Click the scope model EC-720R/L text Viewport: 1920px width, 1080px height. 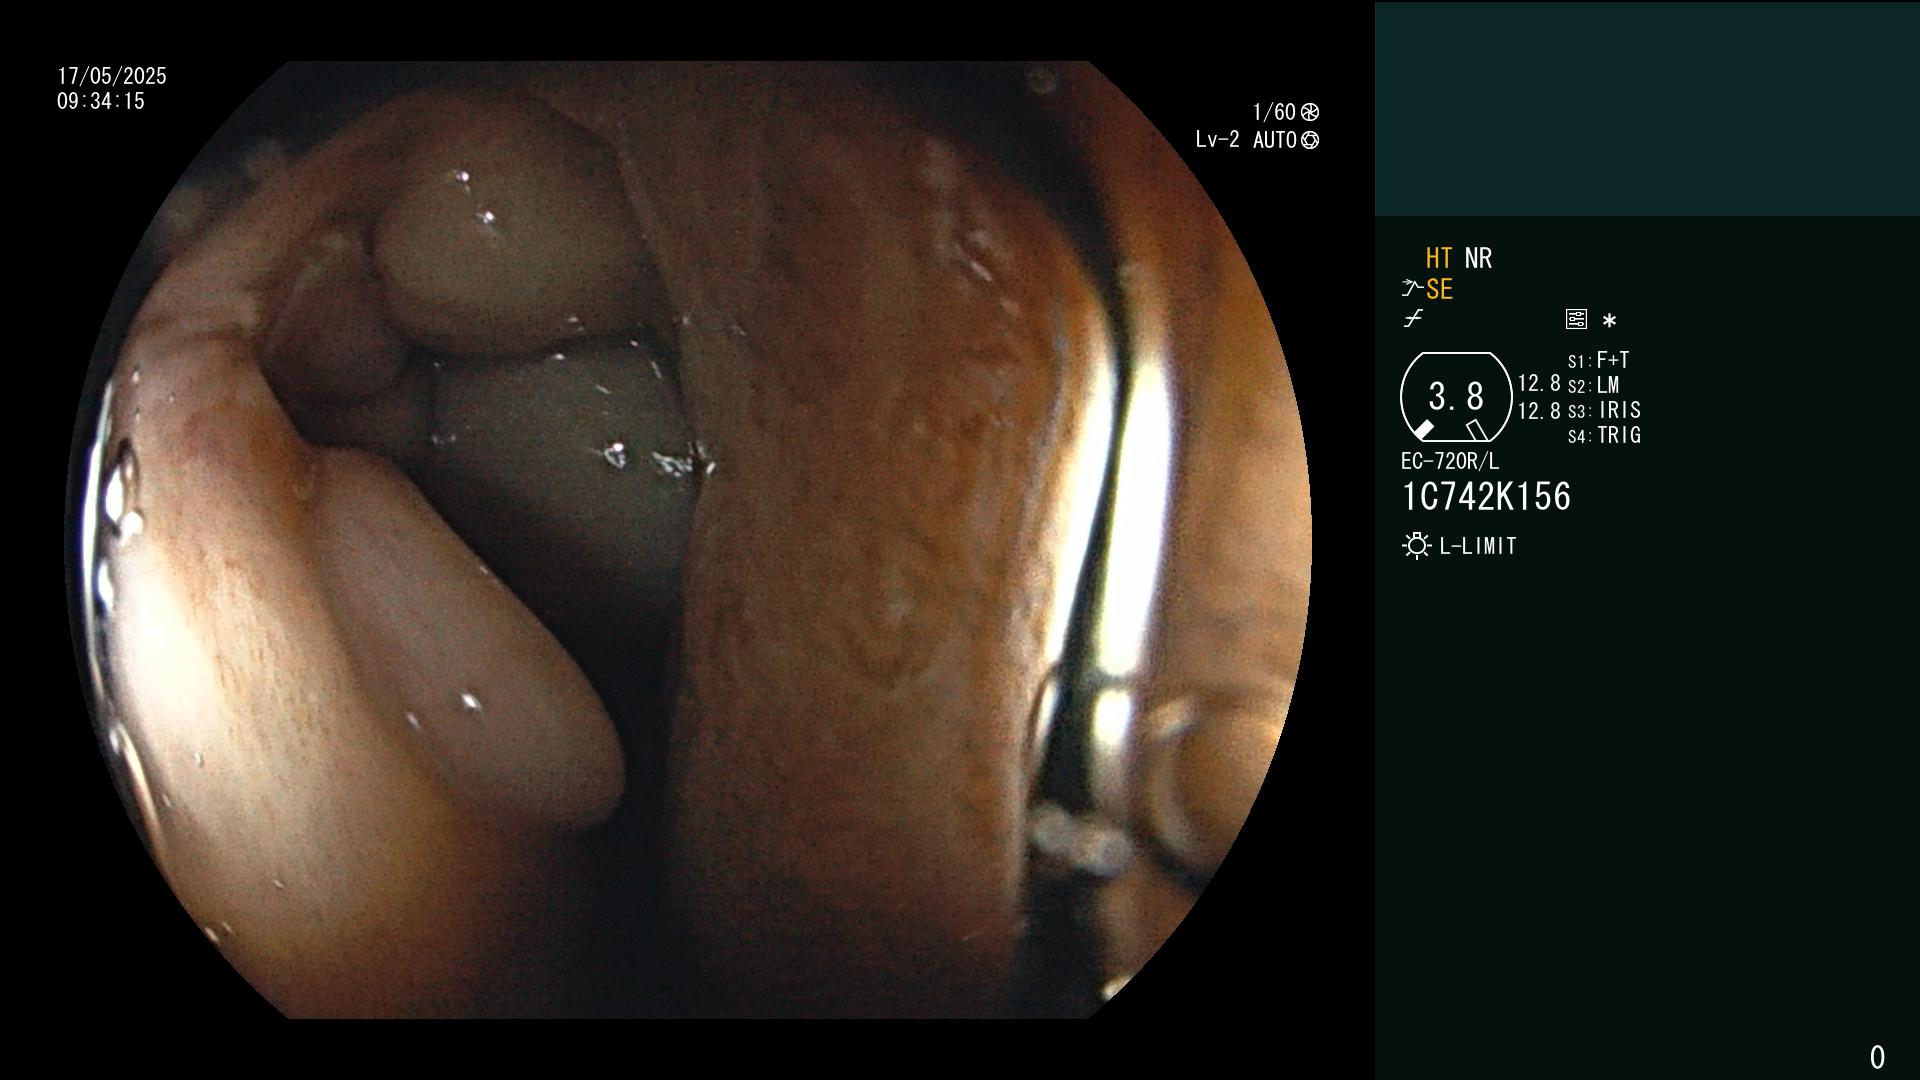(1450, 461)
